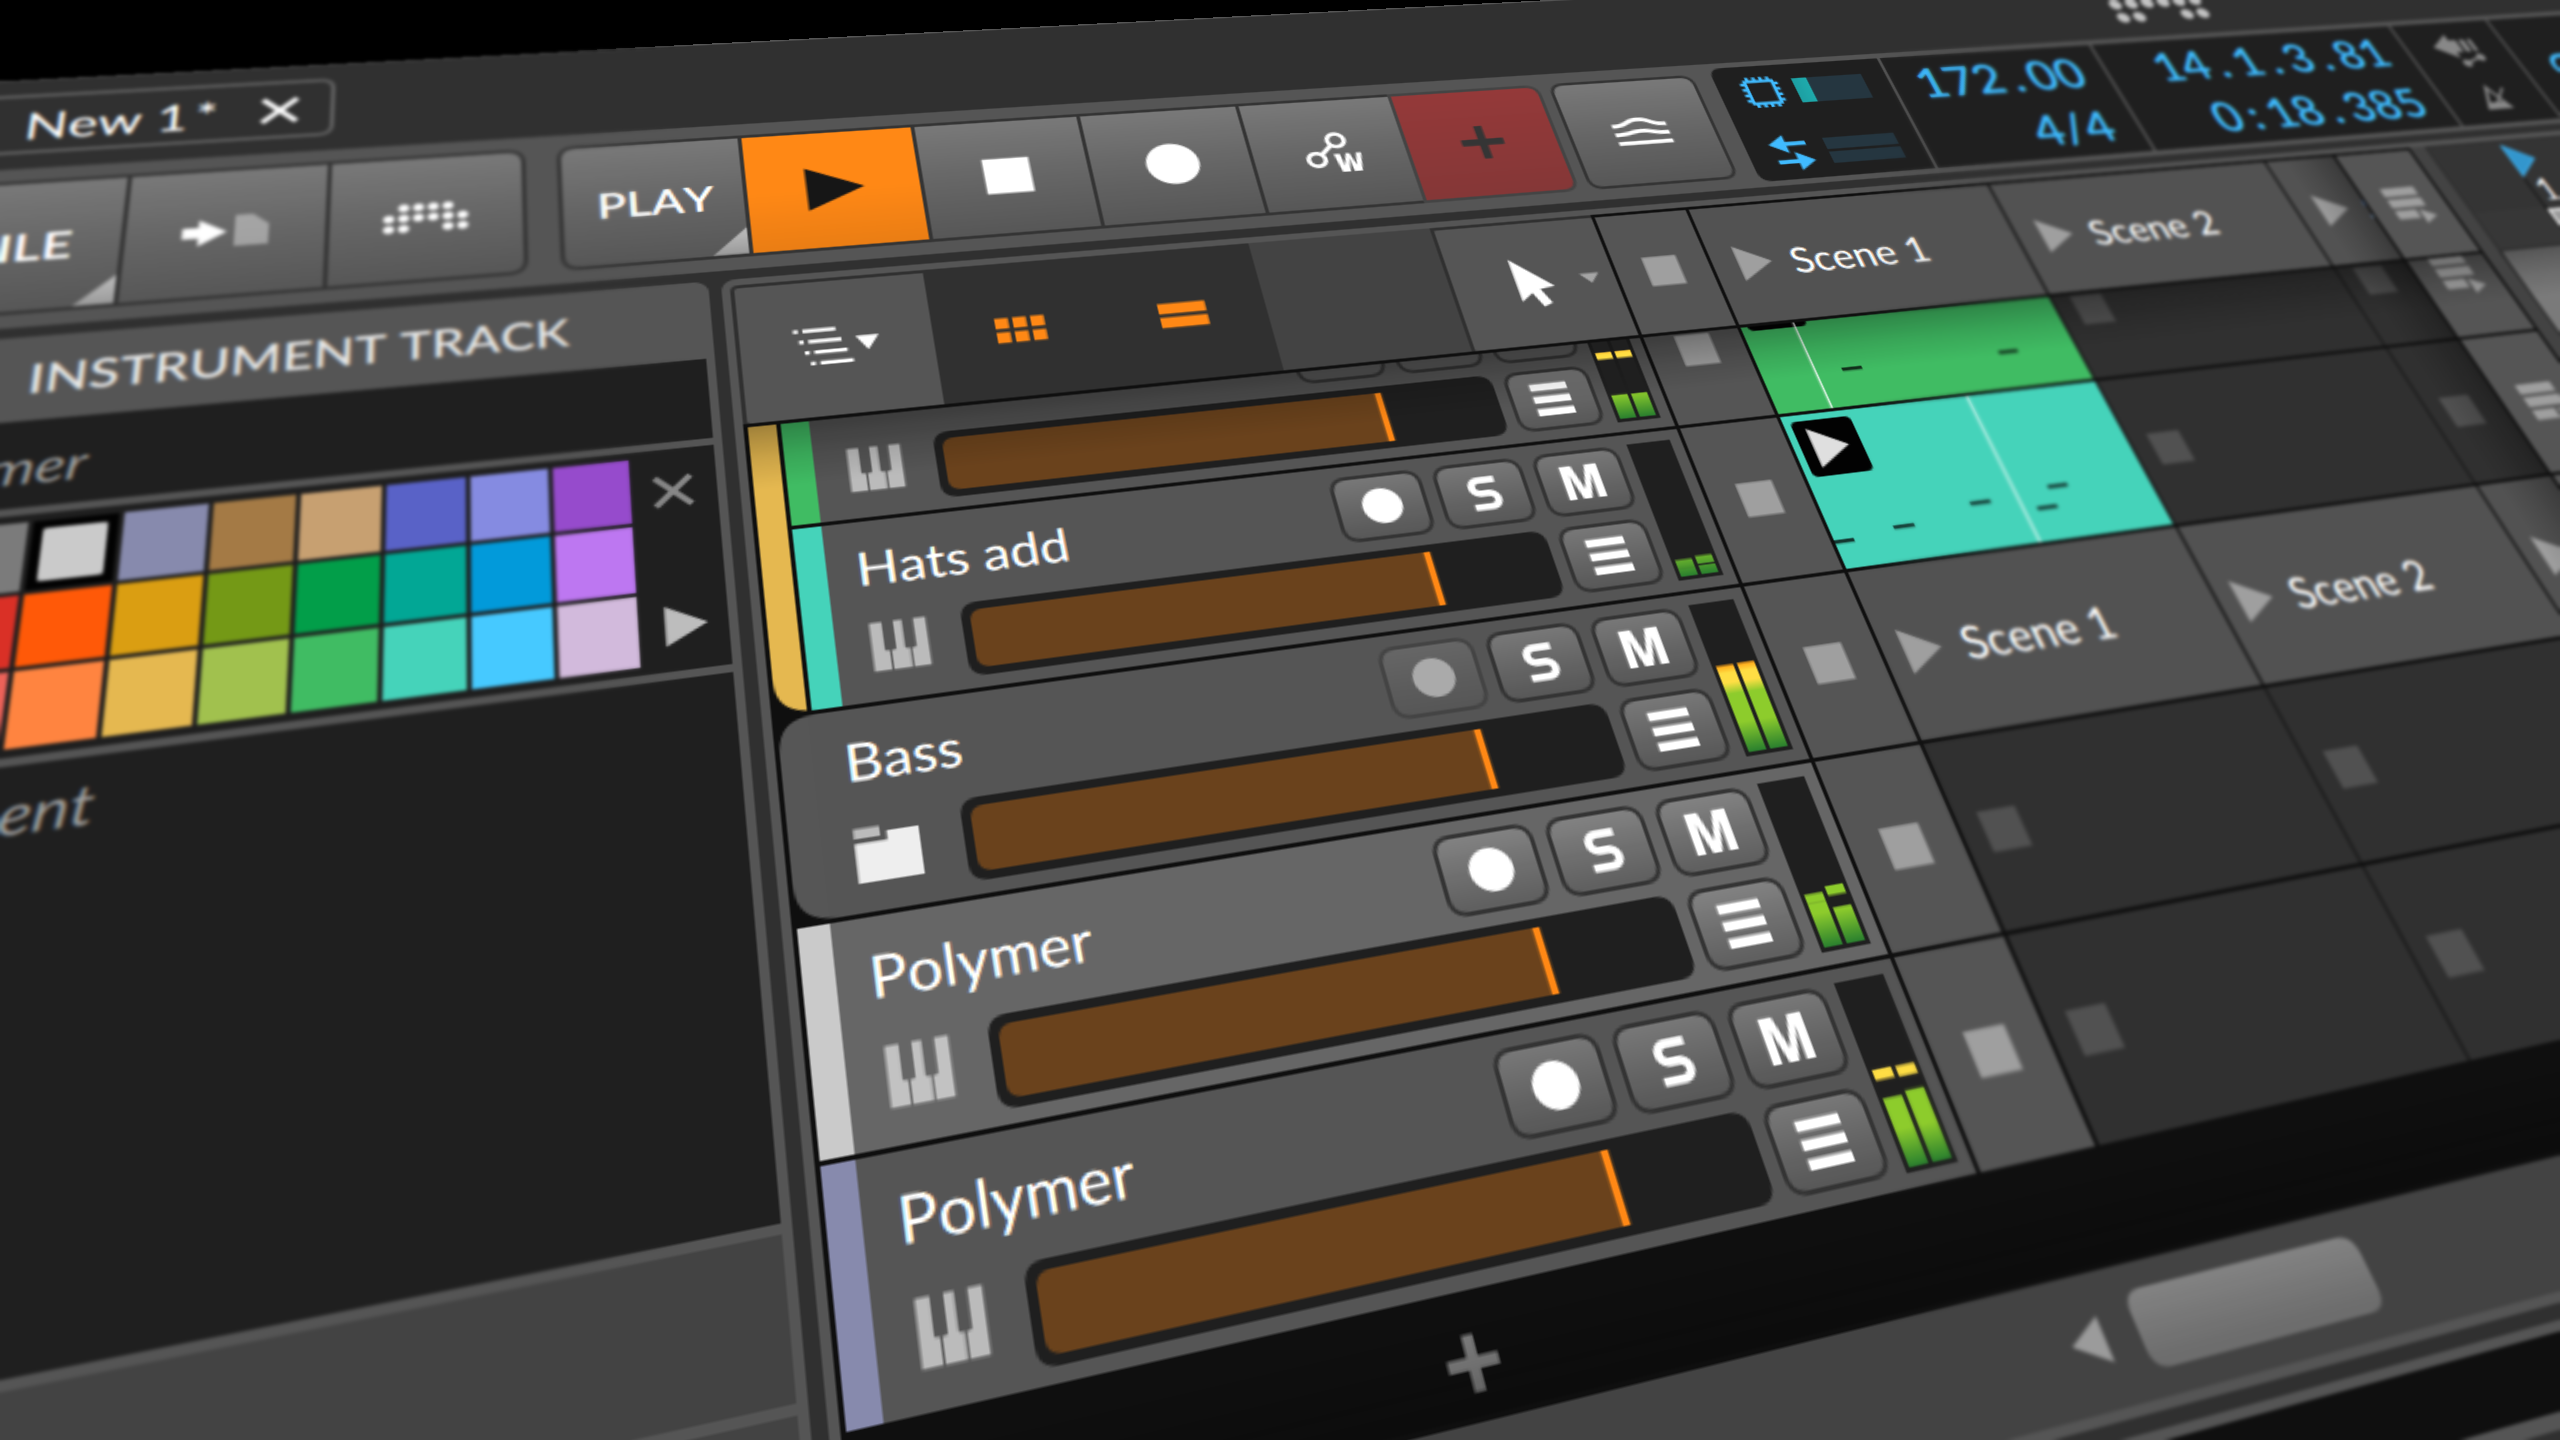Click the first Polymer track keyboard icon
2560x1440 pixels.
(x=920, y=1070)
